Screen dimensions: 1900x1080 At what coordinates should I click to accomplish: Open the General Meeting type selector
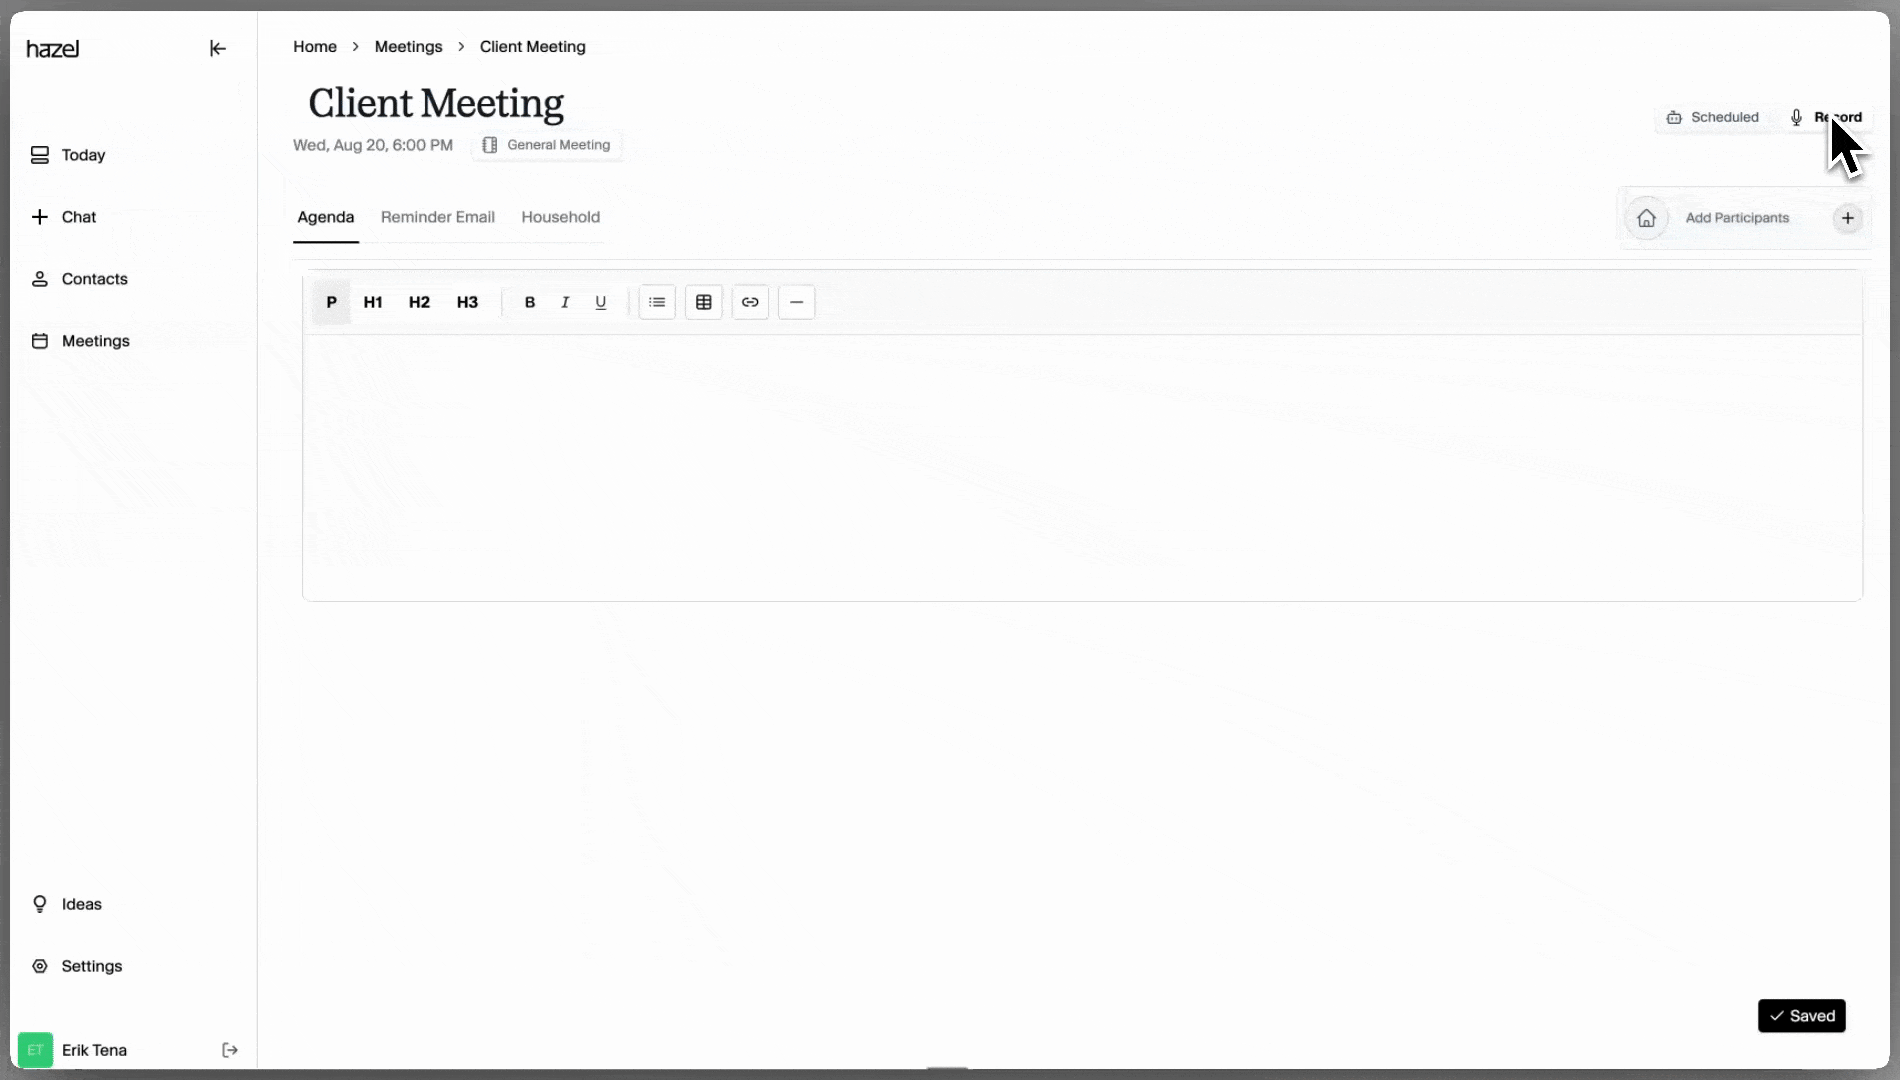[547, 145]
